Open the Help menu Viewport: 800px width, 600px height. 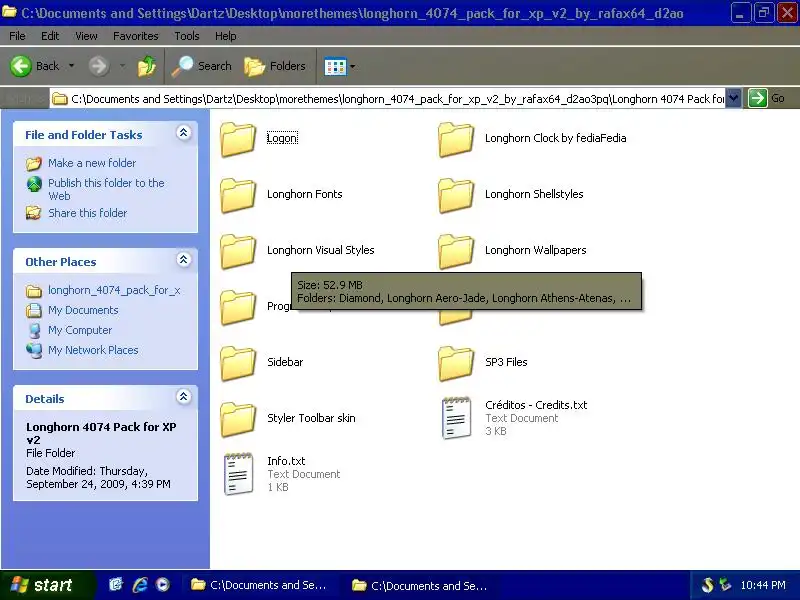point(226,36)
